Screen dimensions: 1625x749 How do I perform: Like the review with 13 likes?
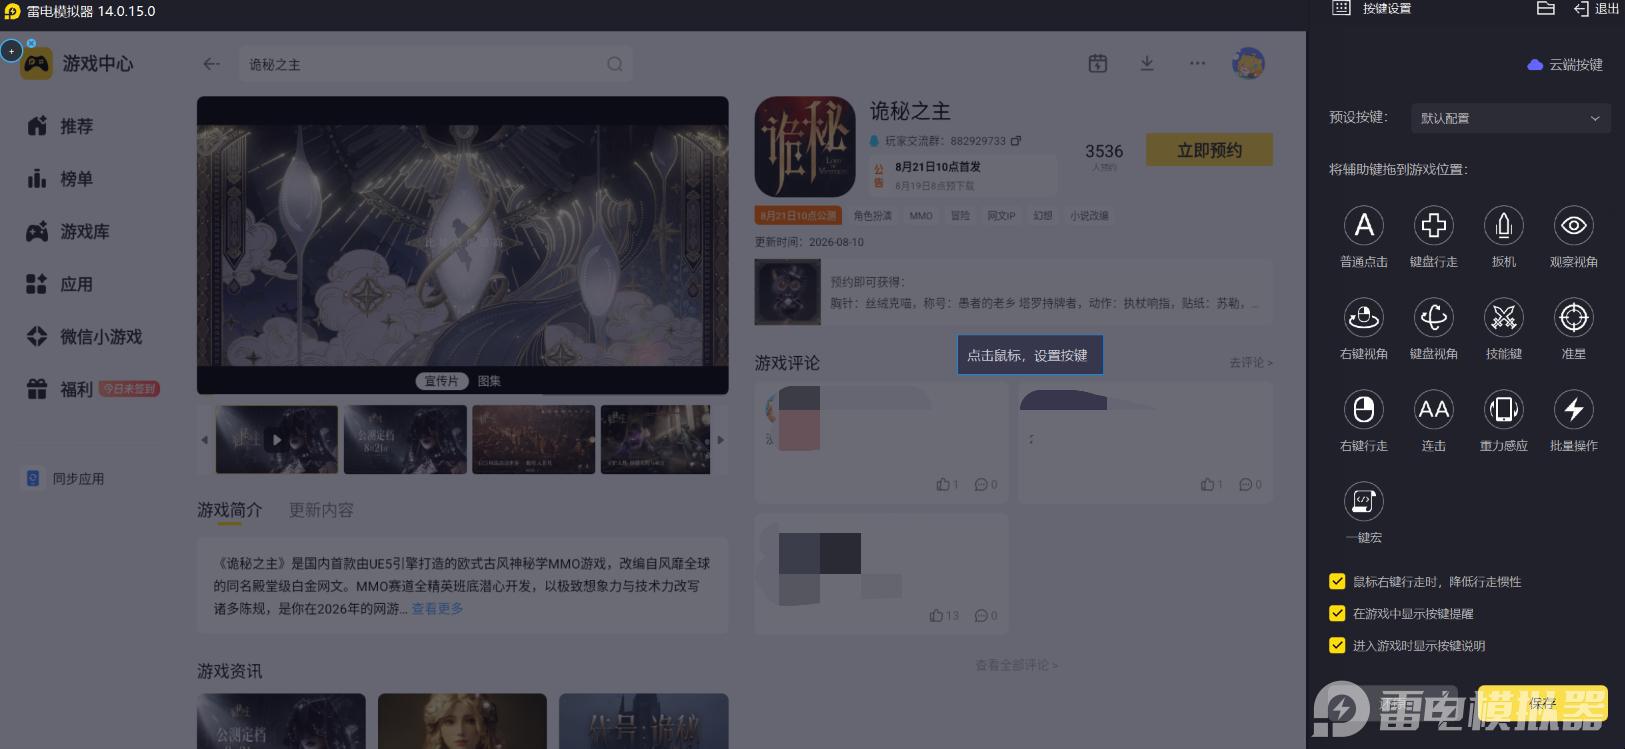(x=936, y=615)
